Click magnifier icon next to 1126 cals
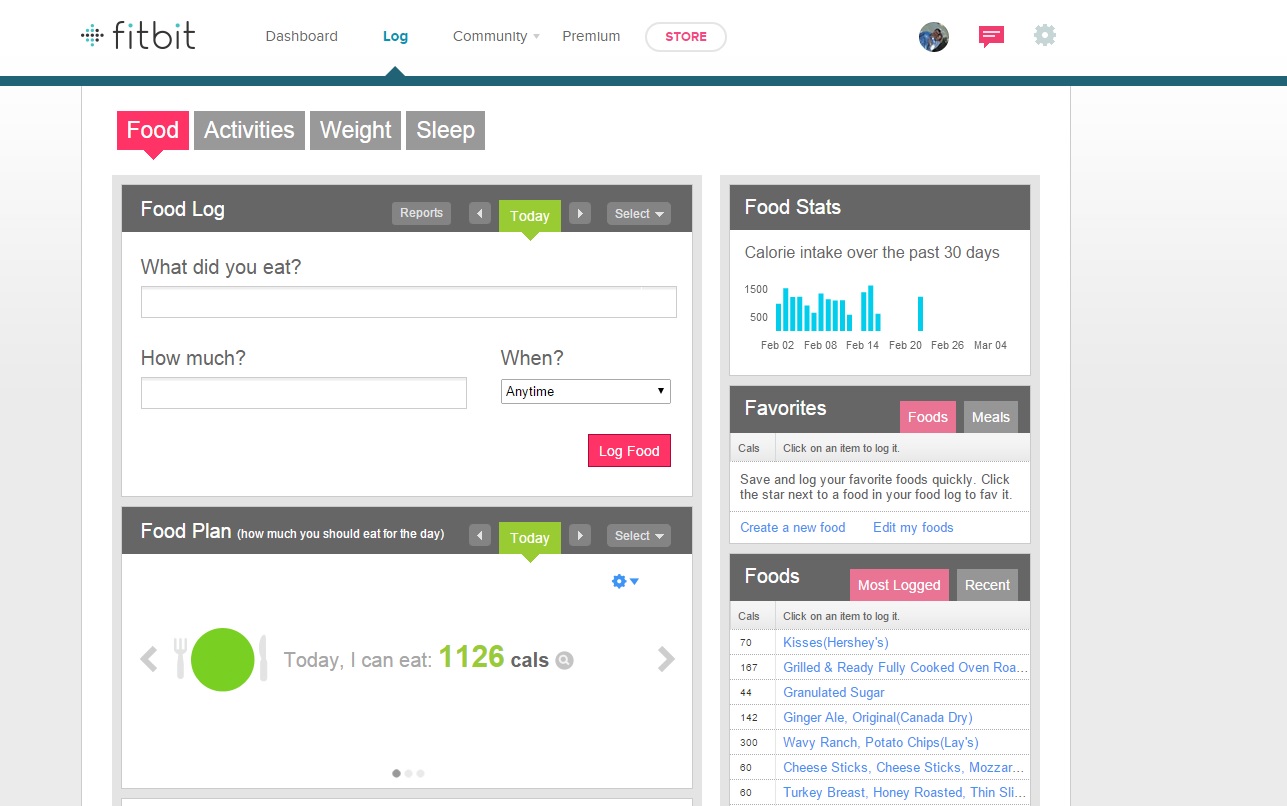The image size is (1287, 806). [x=565, y=660]
